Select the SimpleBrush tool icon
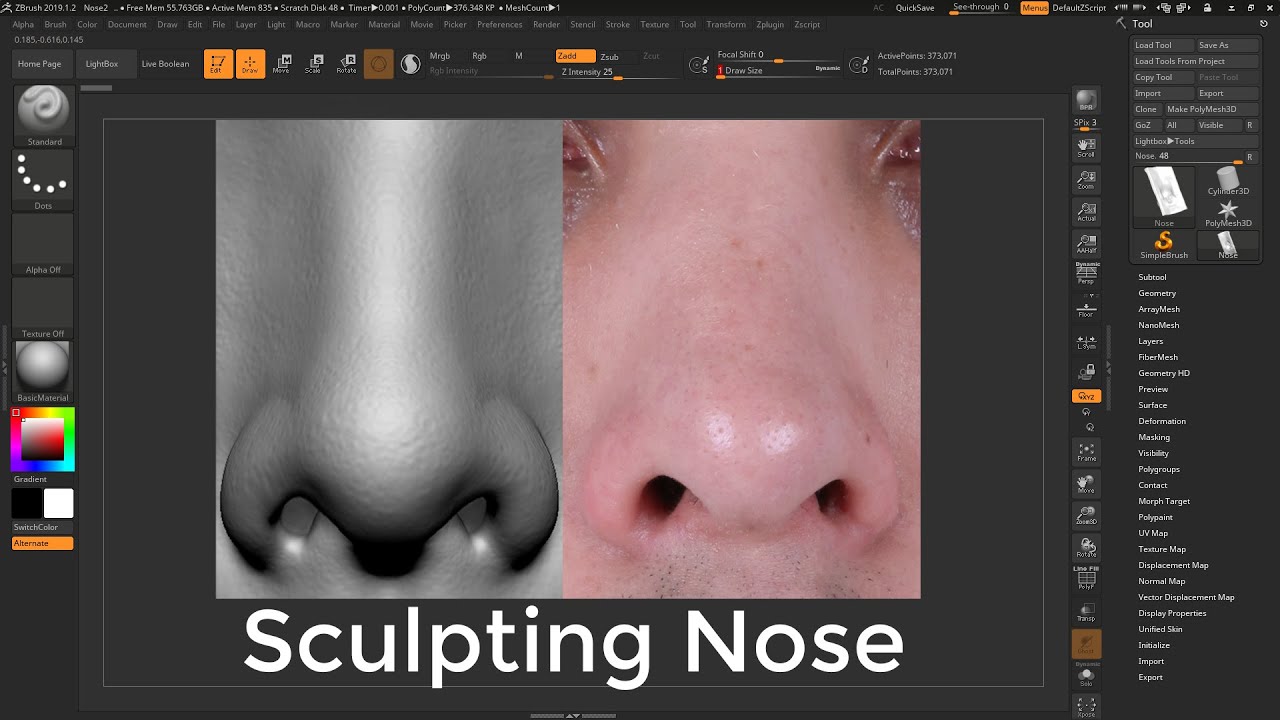1280x720 pixels. point(1164,245)
